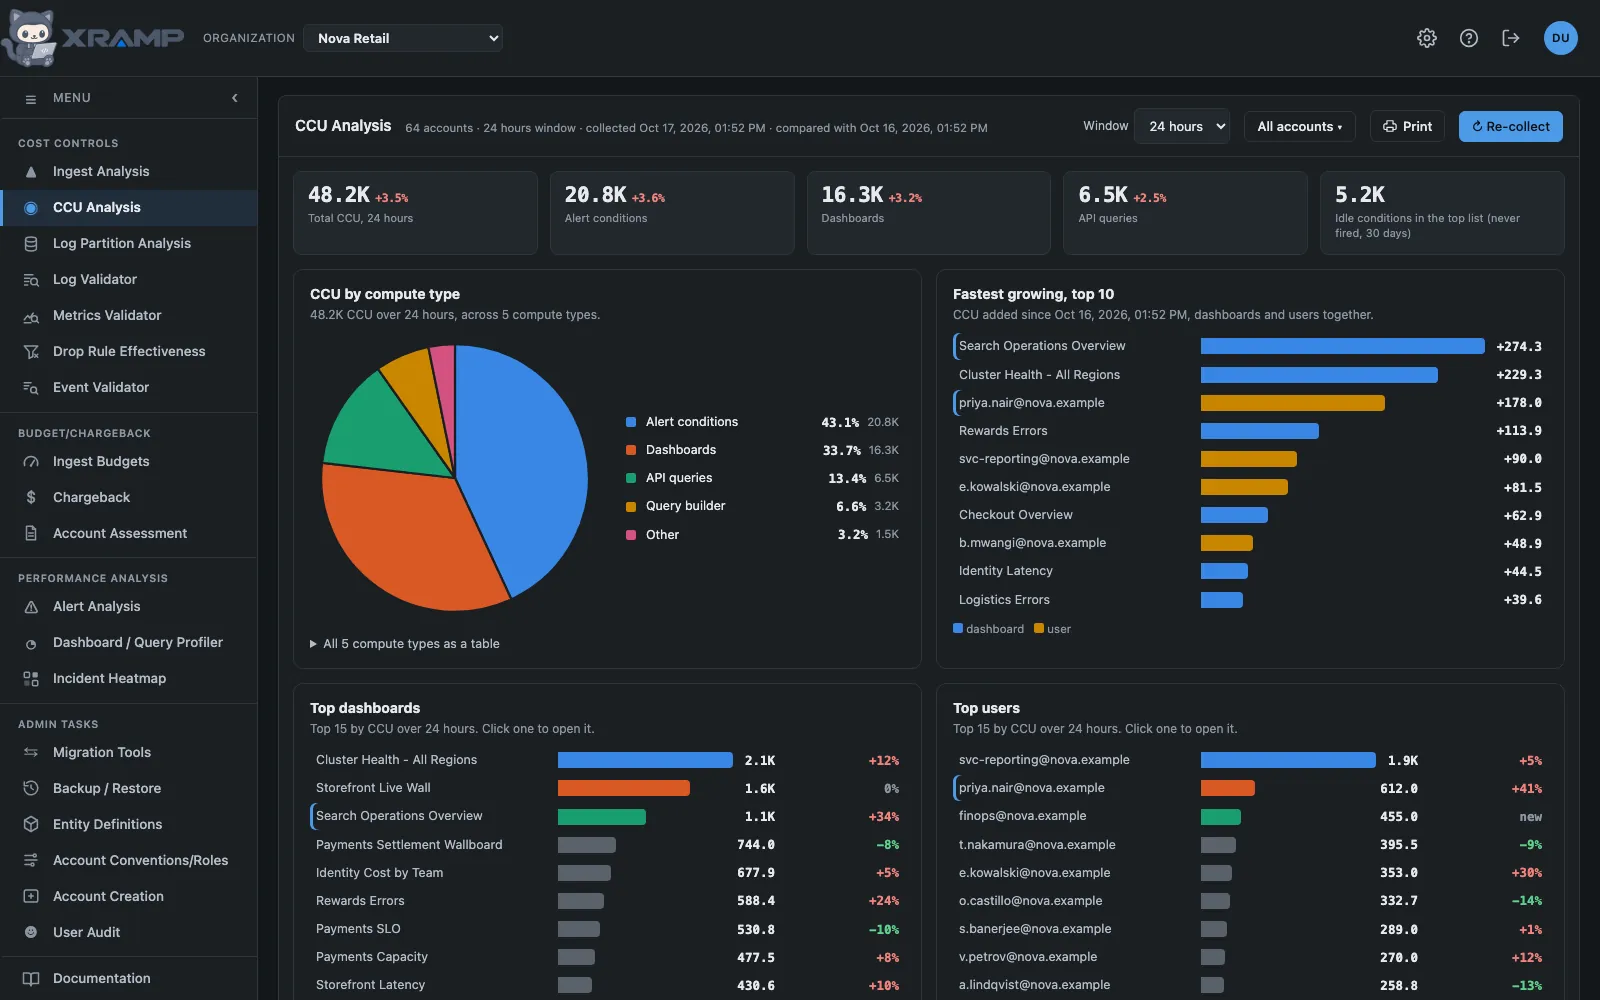Image resolution: width=1600 pixels, height=1000 pixels.
Task: Click the Event Validator icon
Action: [31, 388]
